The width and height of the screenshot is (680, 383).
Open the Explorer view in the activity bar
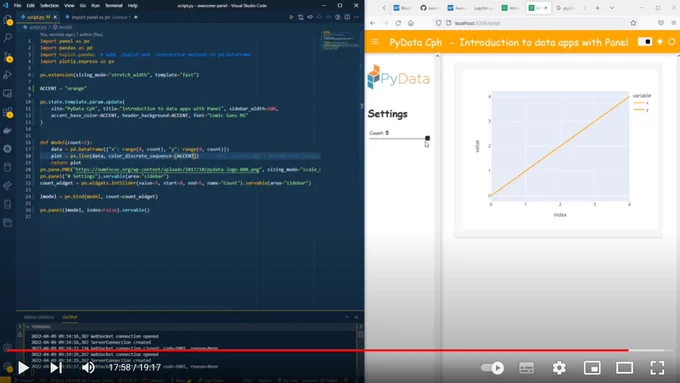click(7, 20)
